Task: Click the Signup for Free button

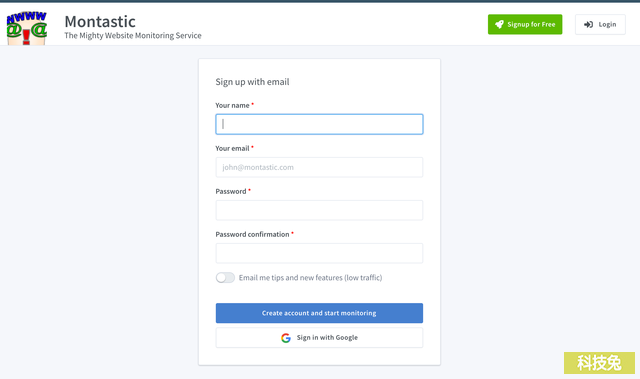Action: point(525,24)
